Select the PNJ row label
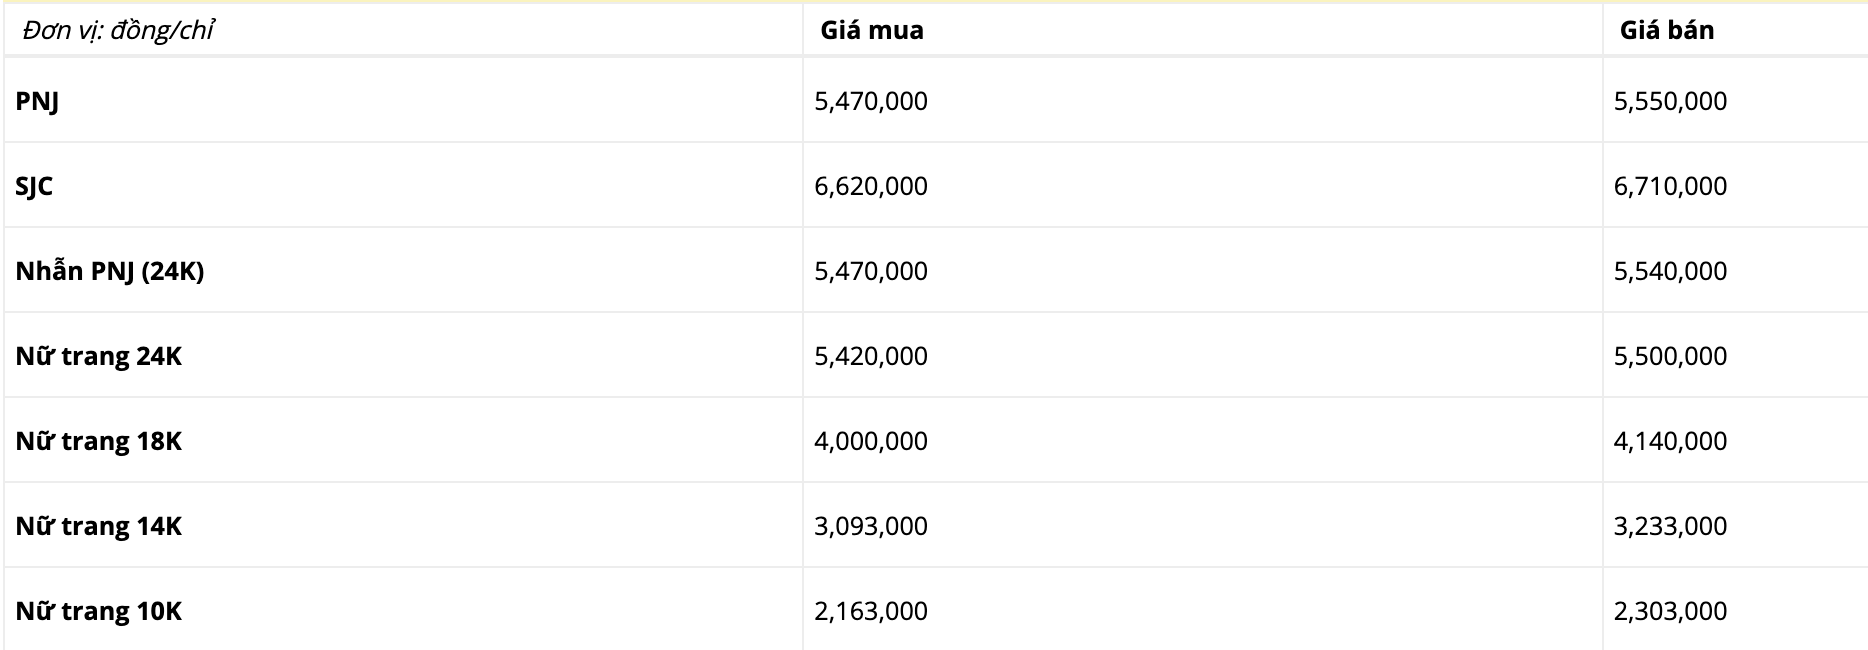Viewport: 1868px width, 650px height. (38, 101)
